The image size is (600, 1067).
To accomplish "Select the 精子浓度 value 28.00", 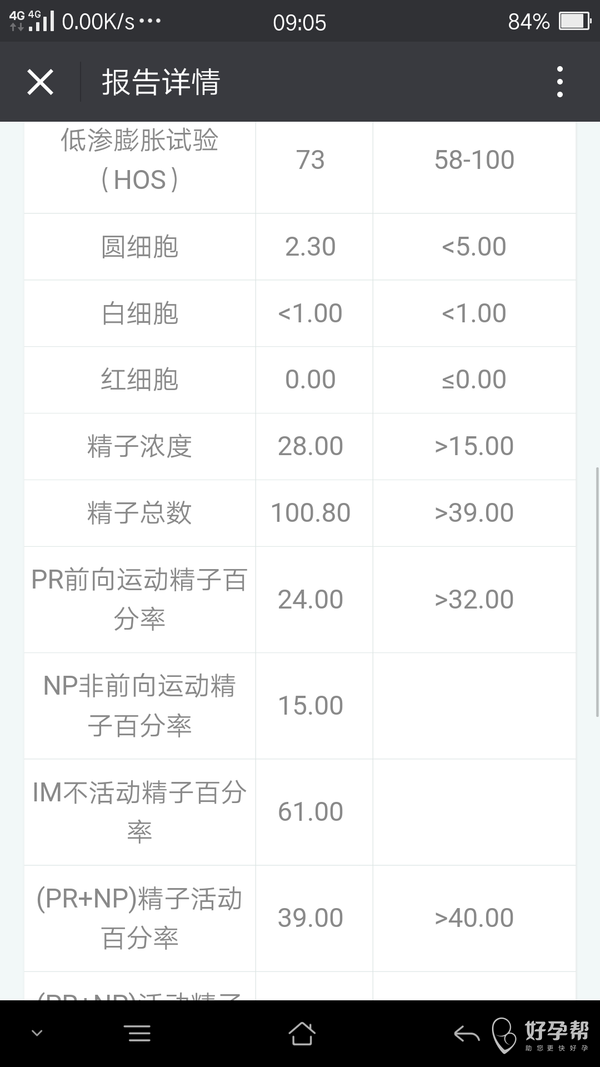I will click(310, 446).
